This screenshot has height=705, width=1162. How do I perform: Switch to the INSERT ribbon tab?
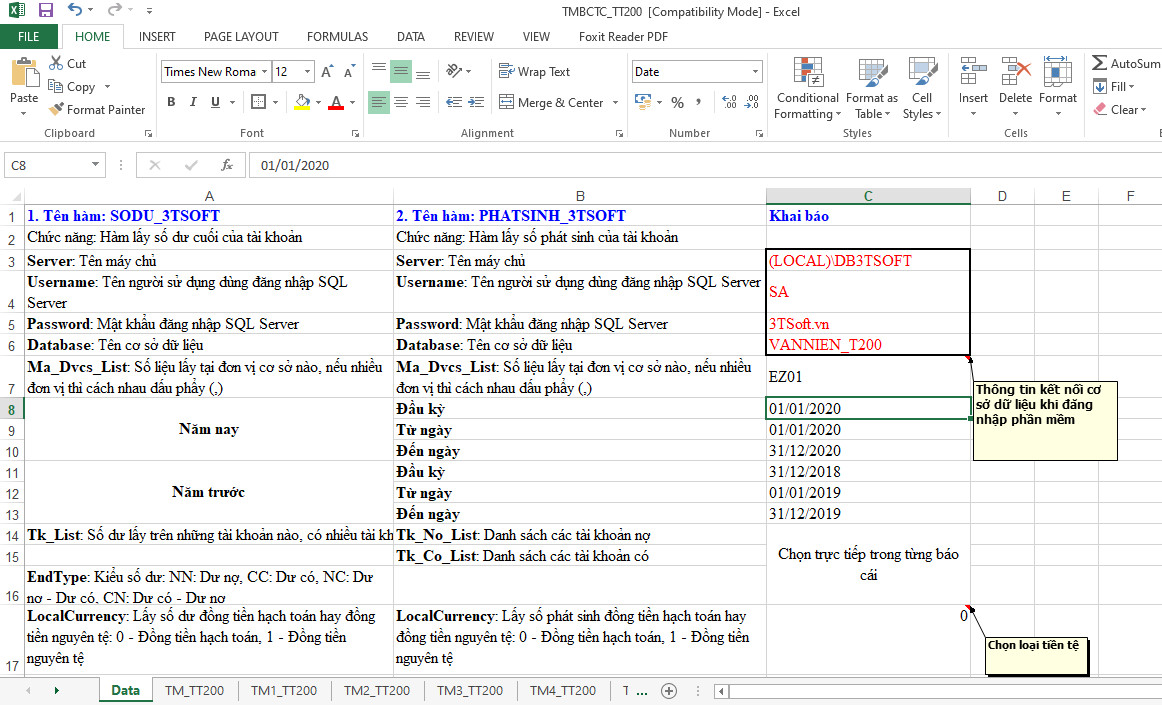pos(157,36)
